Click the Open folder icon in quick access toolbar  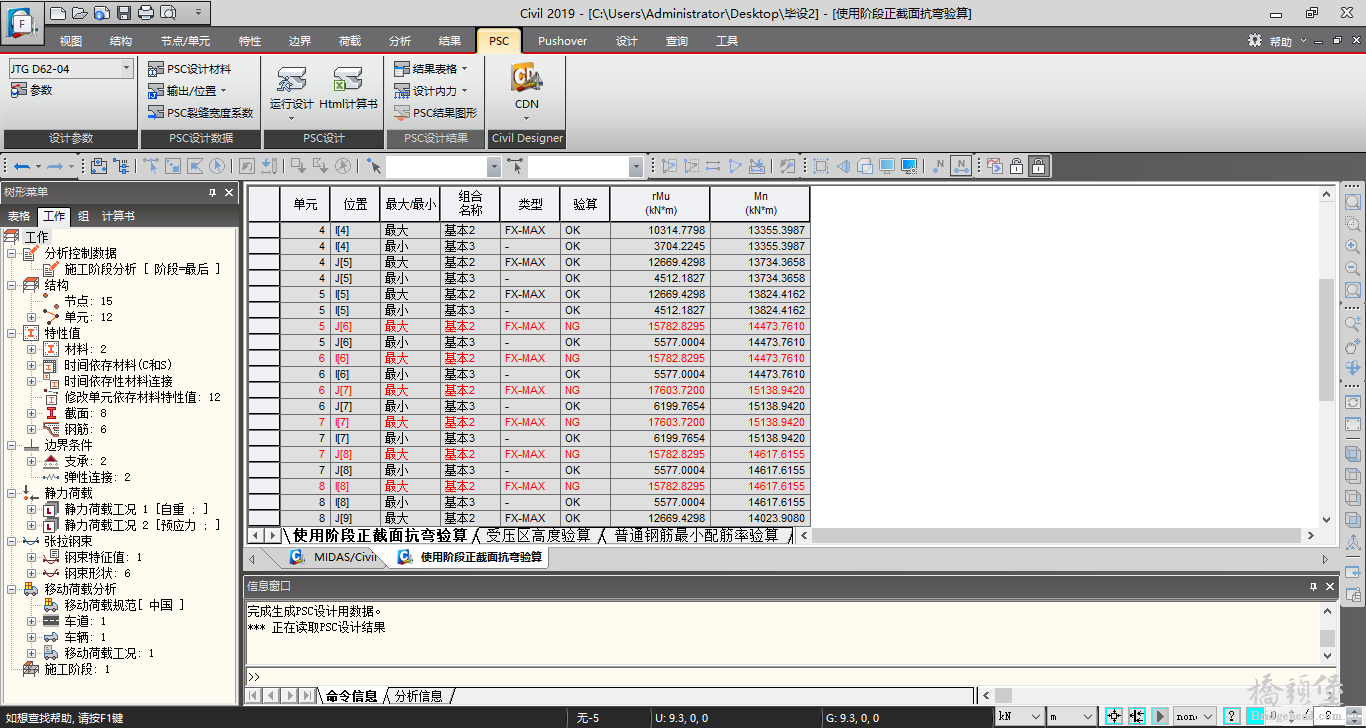[79, 13]
